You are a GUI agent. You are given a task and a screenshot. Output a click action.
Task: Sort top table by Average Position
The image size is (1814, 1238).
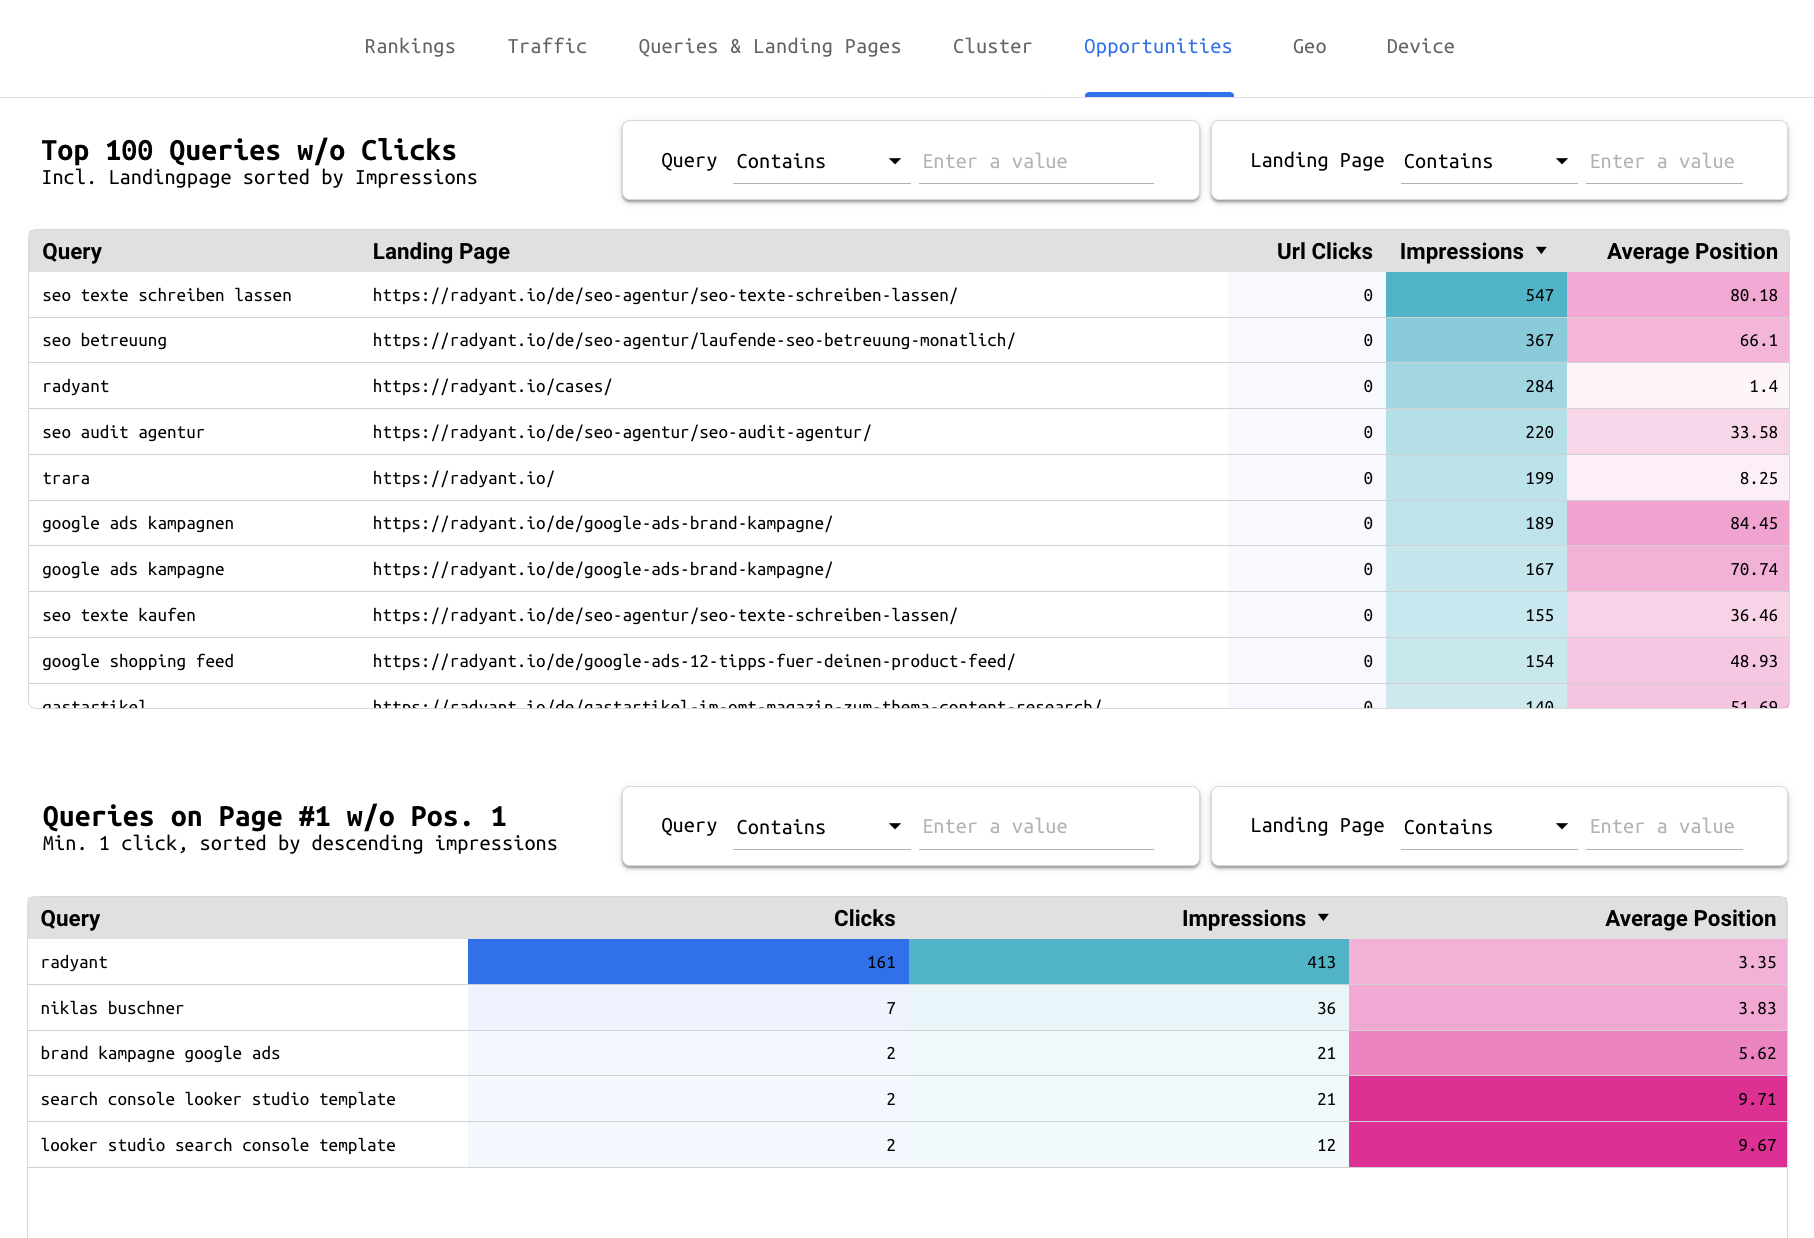click(x=1692, y=252)
